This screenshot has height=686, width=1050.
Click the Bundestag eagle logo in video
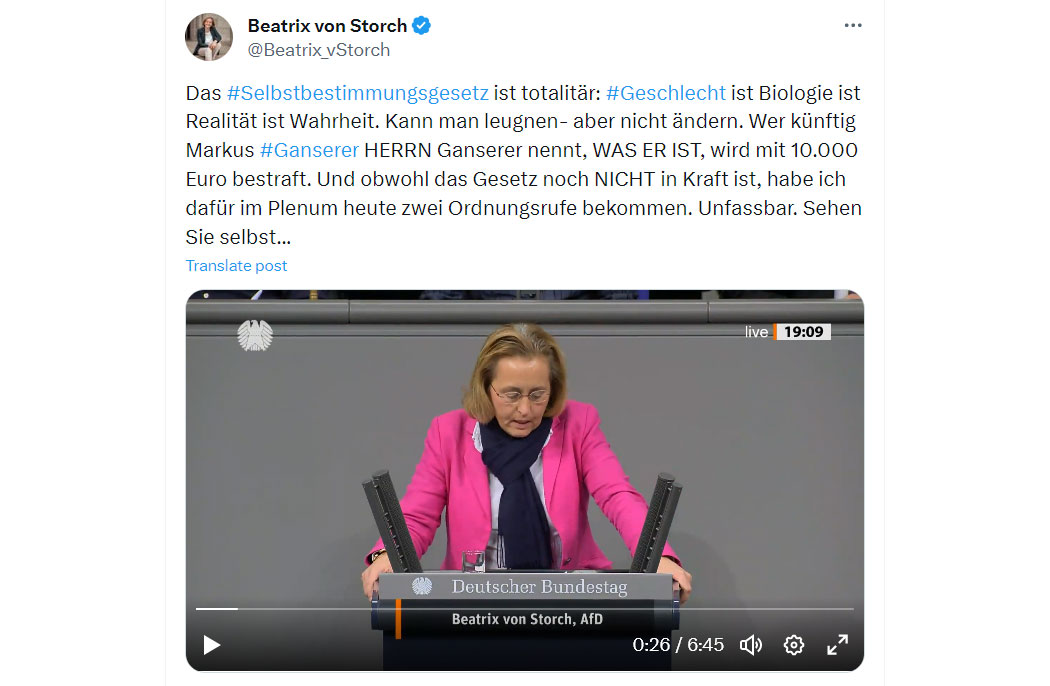pos(255,335)
